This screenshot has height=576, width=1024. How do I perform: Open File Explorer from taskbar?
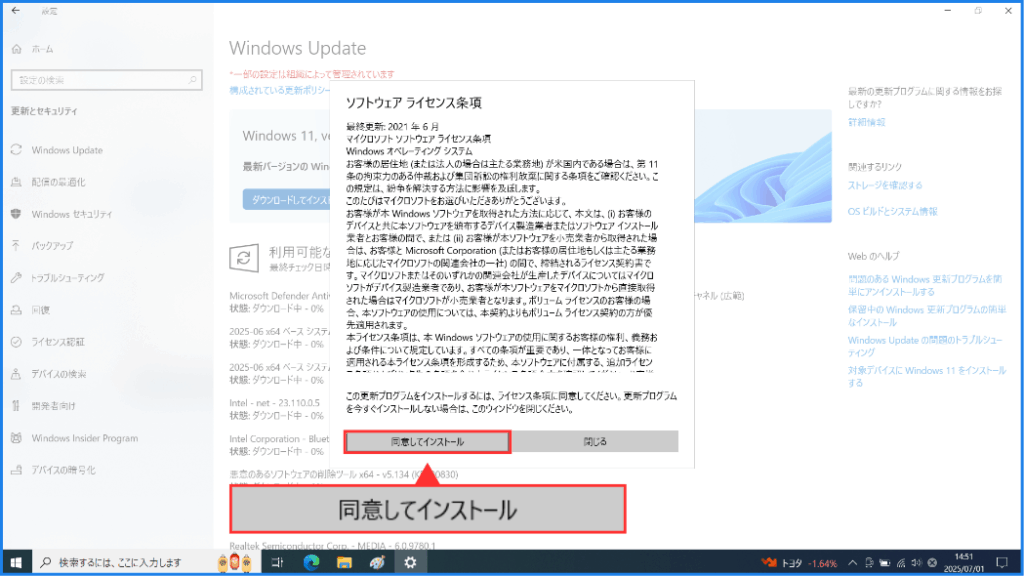pos(344,562)
